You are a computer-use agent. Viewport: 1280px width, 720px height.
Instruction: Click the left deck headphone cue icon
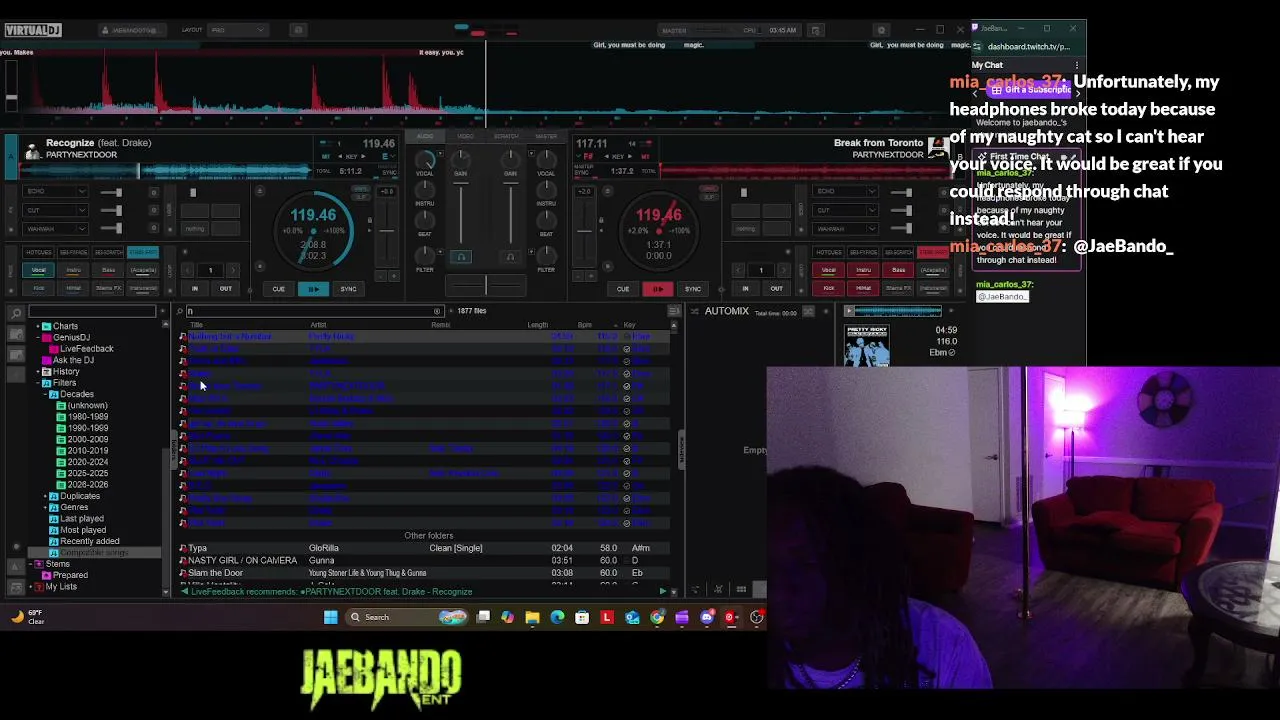[x=461, y=257]
